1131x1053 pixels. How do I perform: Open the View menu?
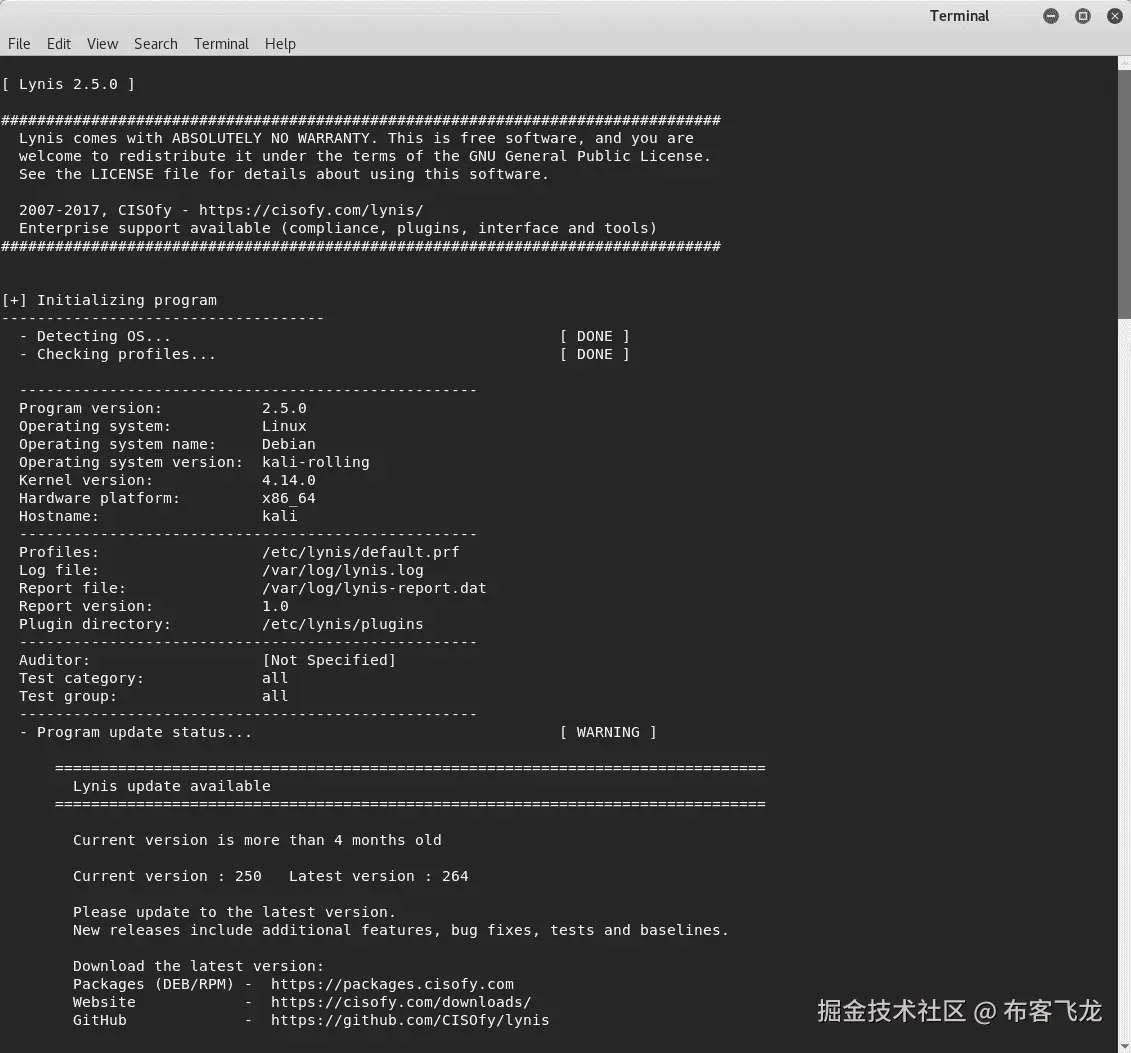pos(102,44)
